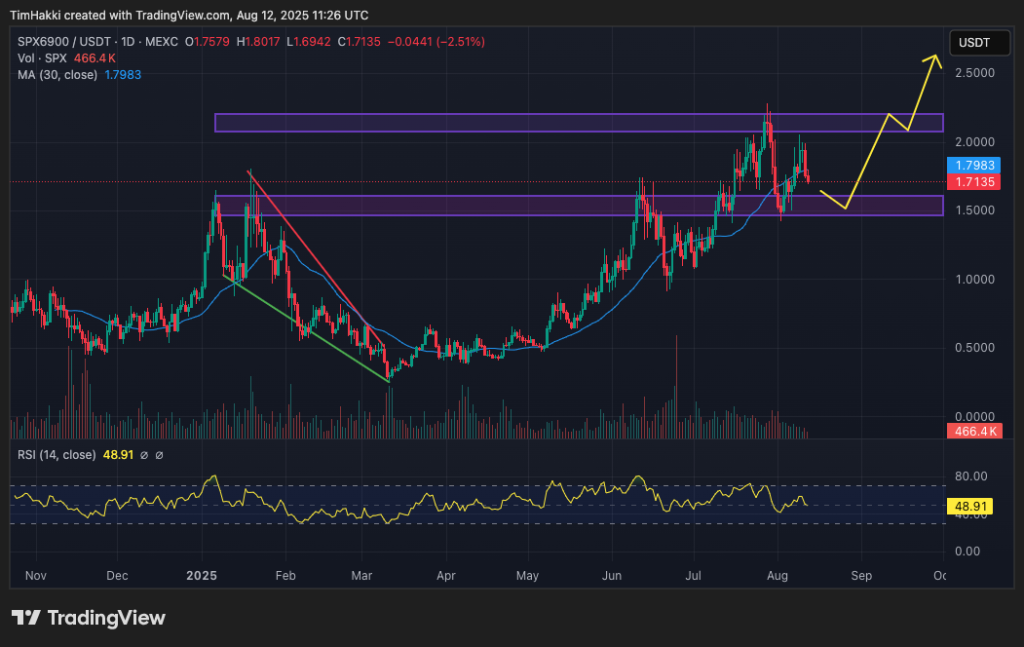Click the open value O1.7579

coord(207,42)
